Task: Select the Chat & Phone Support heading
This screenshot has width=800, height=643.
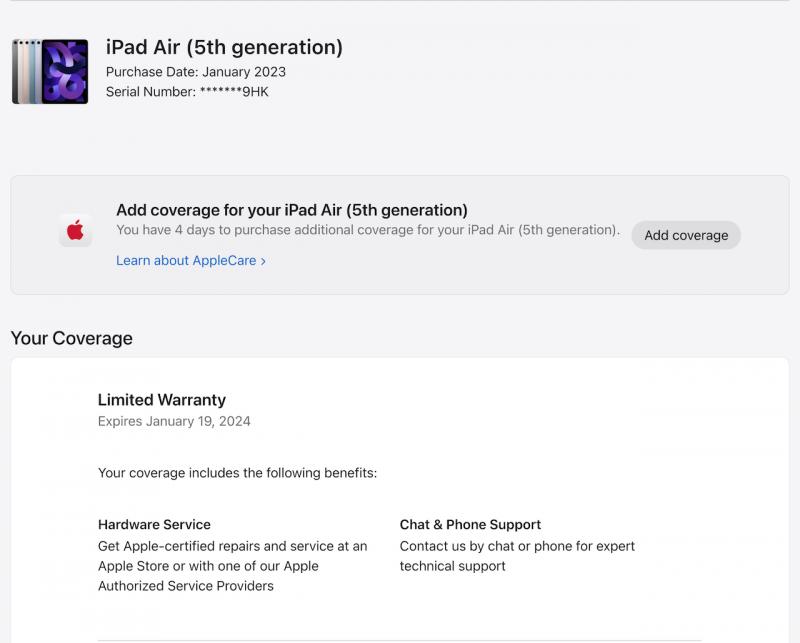Action: [x=470, y=525]
